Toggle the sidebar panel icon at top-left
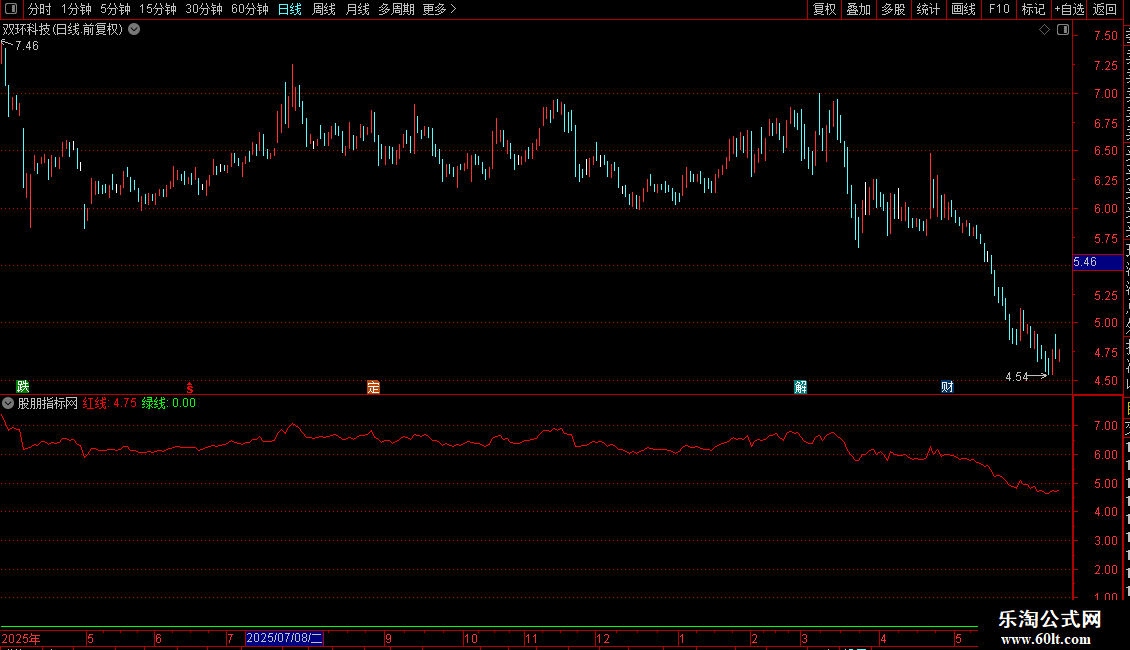The image size is (1130, 650). pos(11,9)
